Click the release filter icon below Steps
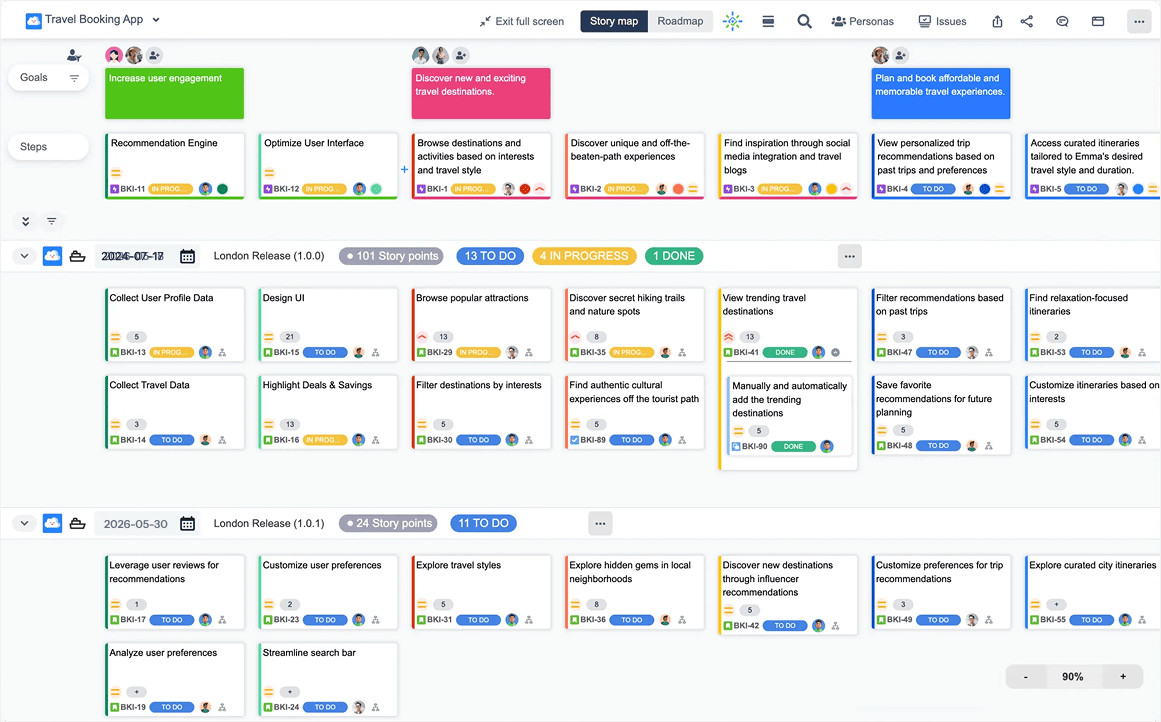This screenshot has width=1161, height=722. tap(51, 221)
